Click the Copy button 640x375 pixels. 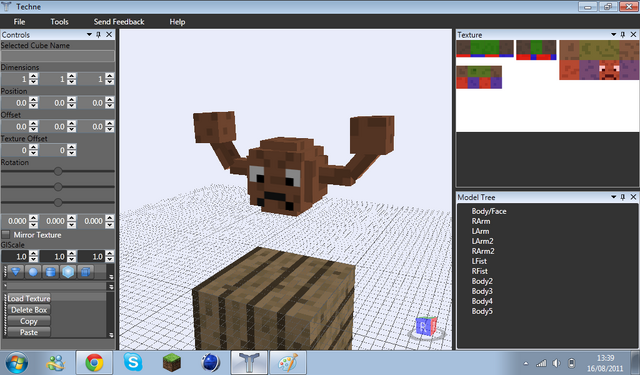pos(29,321)
